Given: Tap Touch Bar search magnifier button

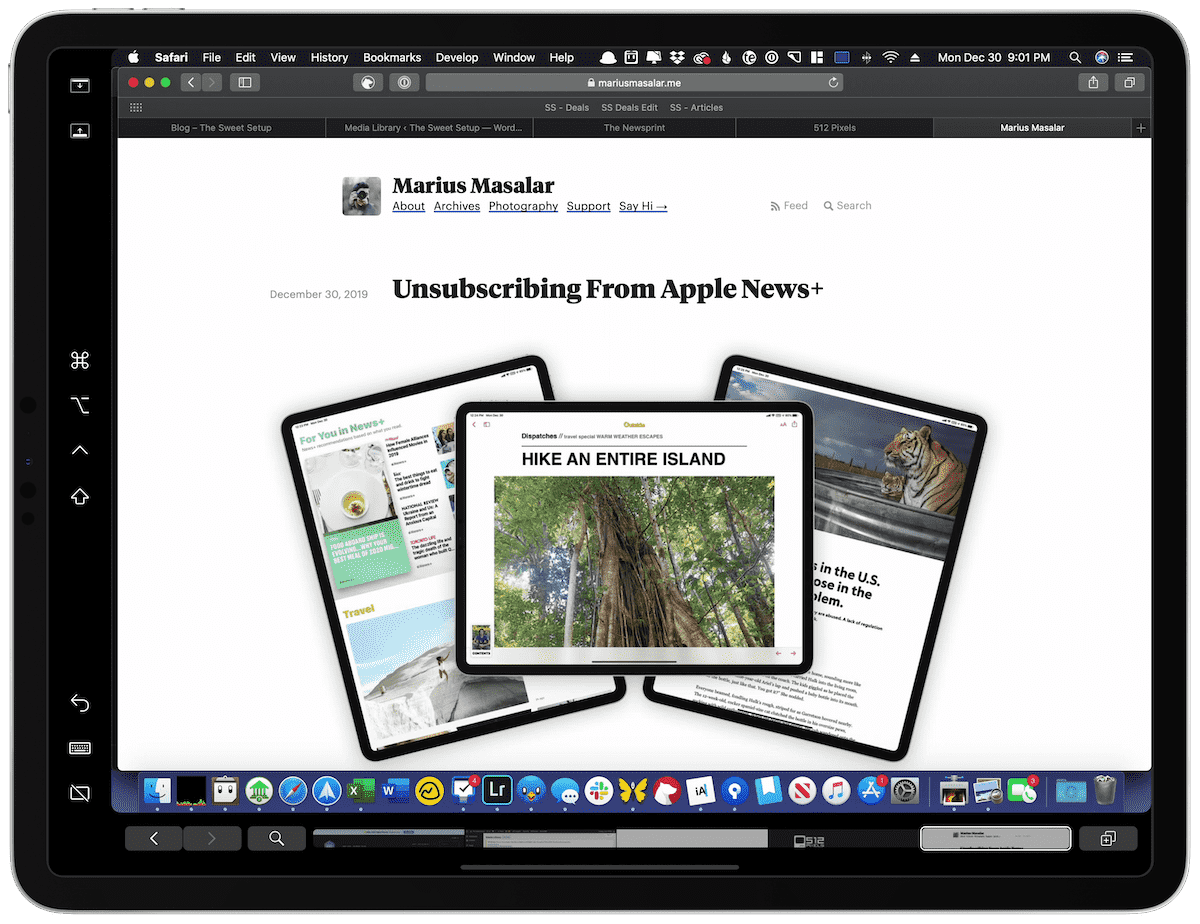Looking at the screenshot, I should click(x=276, y=839).
